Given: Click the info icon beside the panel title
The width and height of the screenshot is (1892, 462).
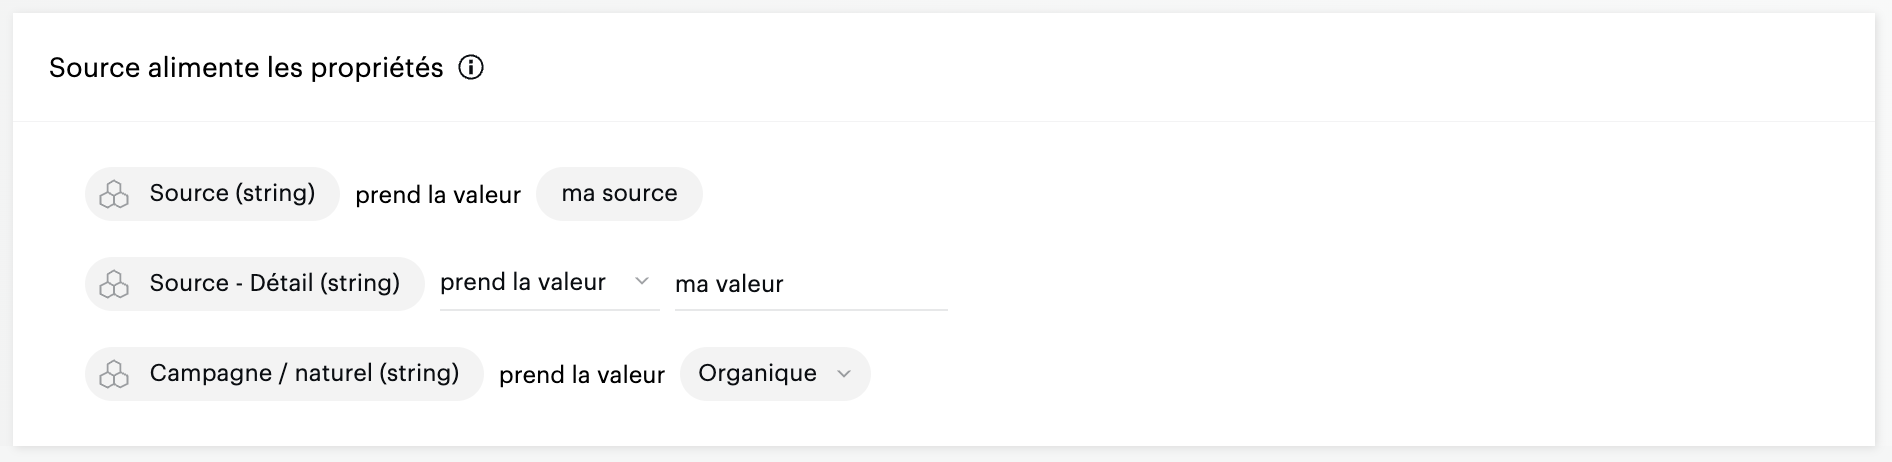Looking at the screenshot, I should pyautogui.click(x=471, y=68).
